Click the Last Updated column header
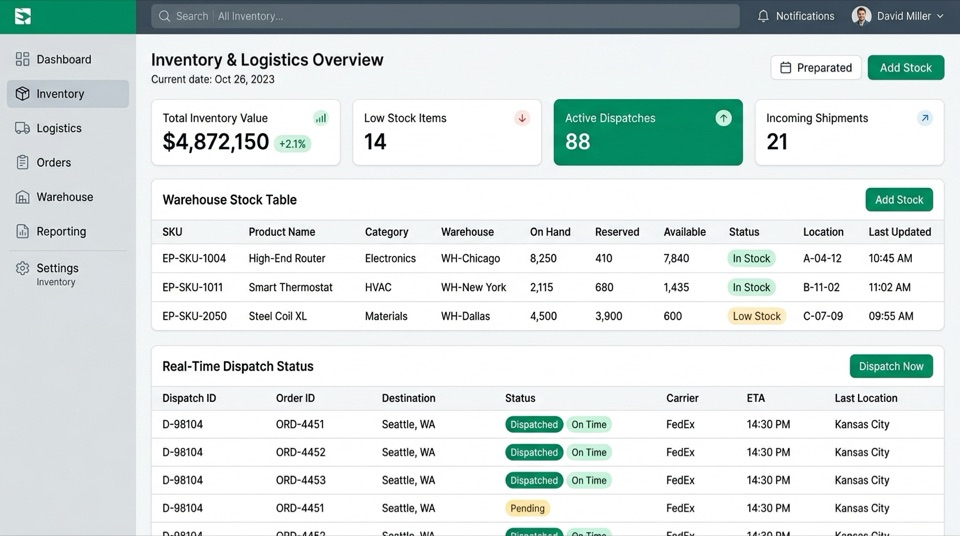The width and height of the screenshot is (960, 536). point(899,232)
